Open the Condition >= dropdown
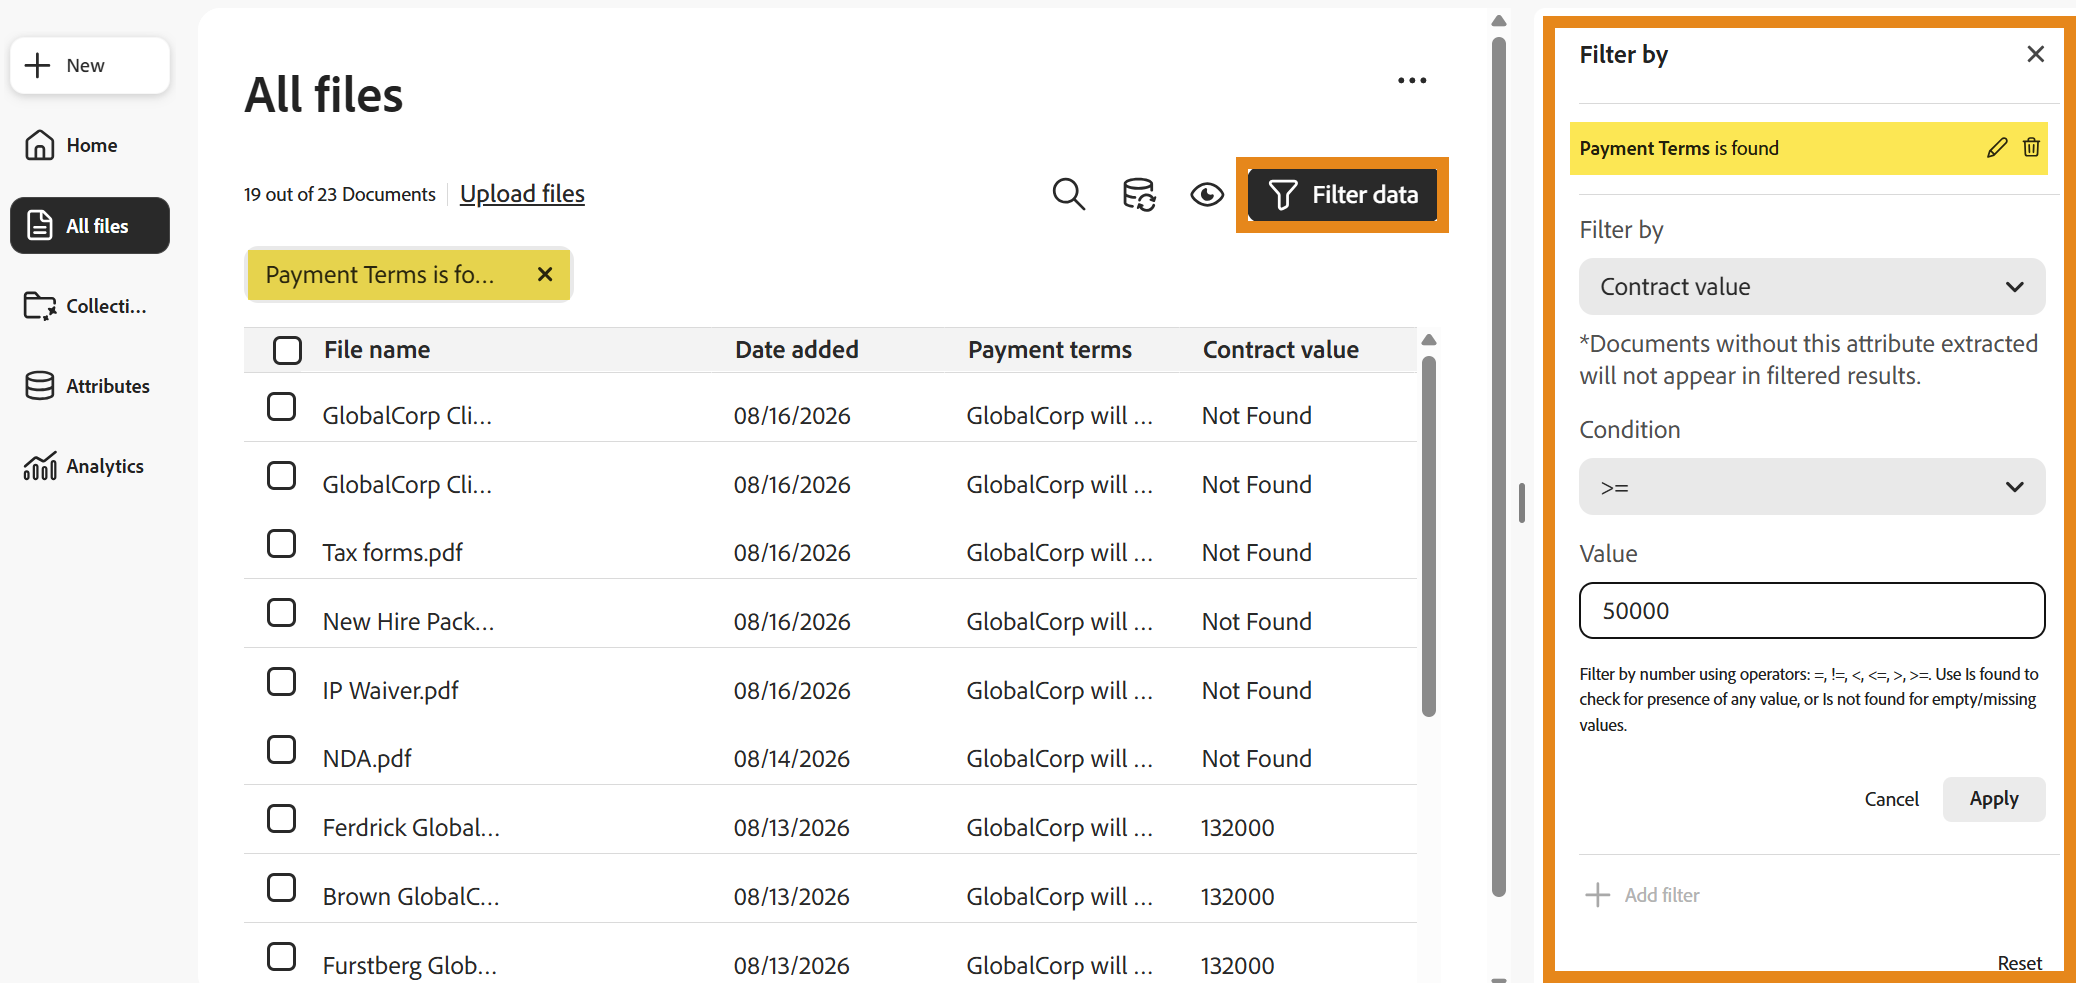This screenshot has height=983, width=2076. tap(1812, 487)
